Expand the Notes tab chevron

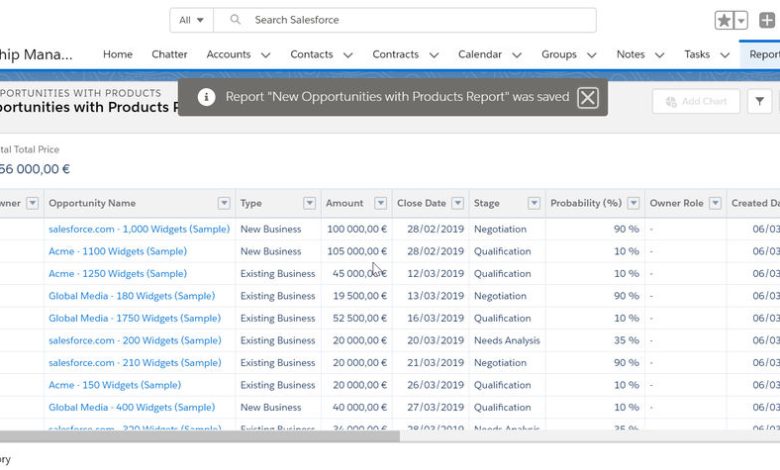[x=659, y=55]
